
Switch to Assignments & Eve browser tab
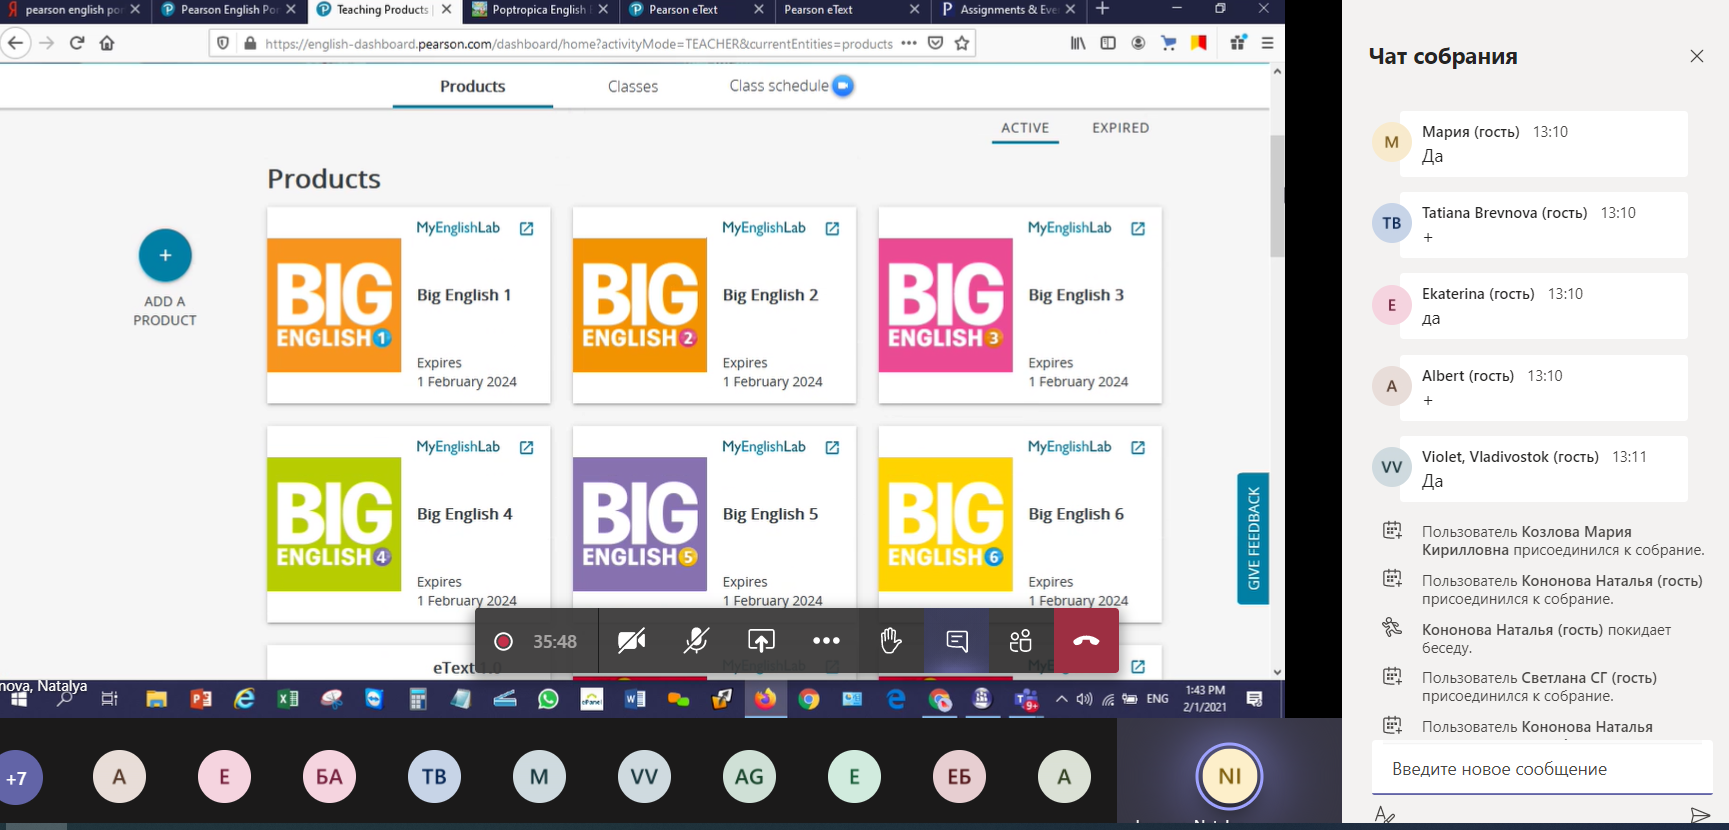coord(1006,10)
